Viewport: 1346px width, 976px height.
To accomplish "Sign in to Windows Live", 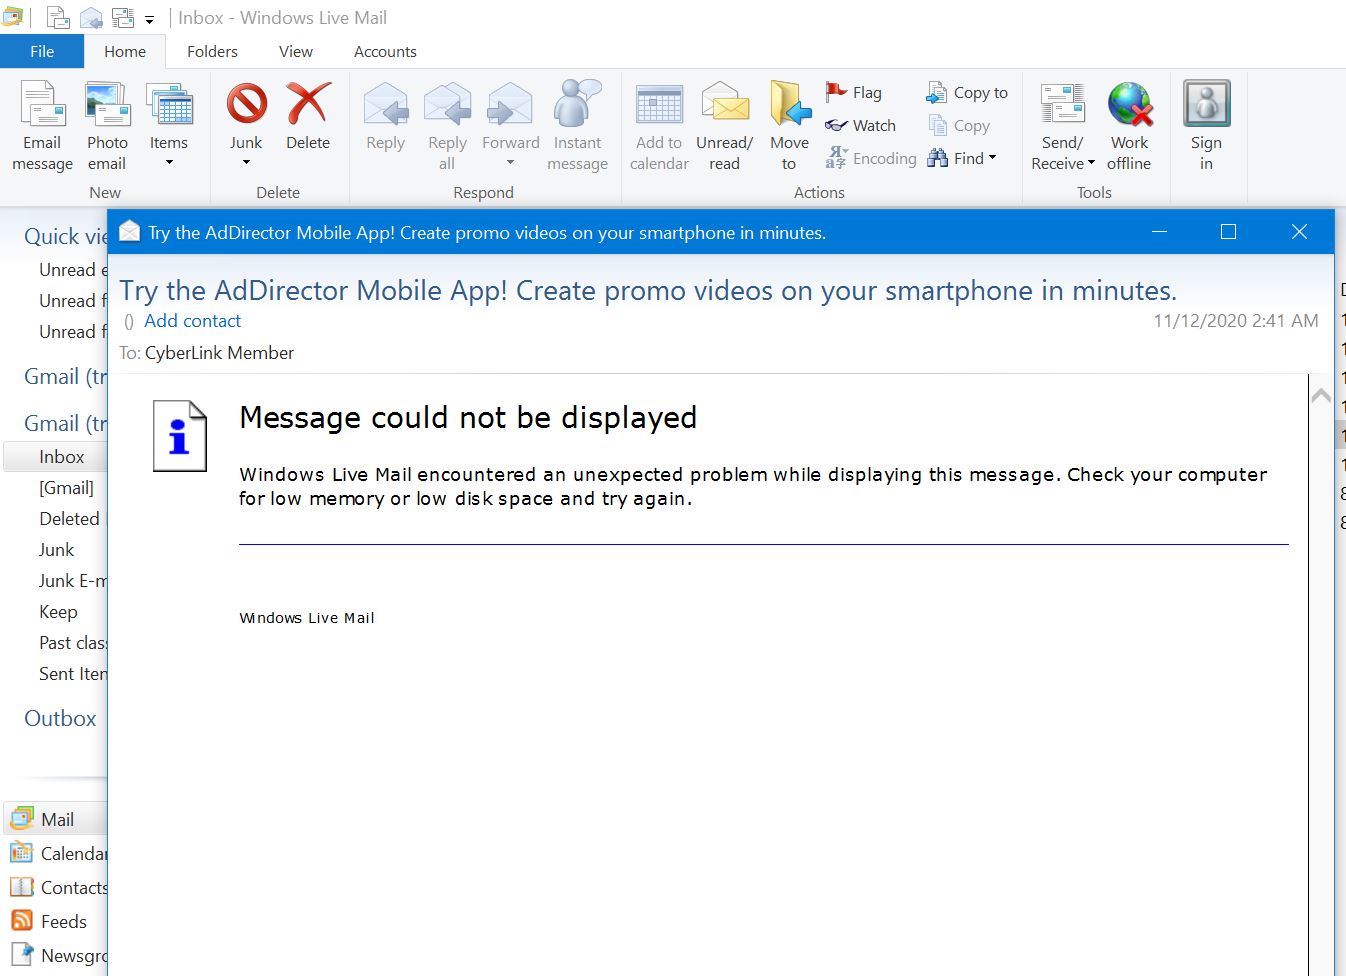I will point(1206,127).
